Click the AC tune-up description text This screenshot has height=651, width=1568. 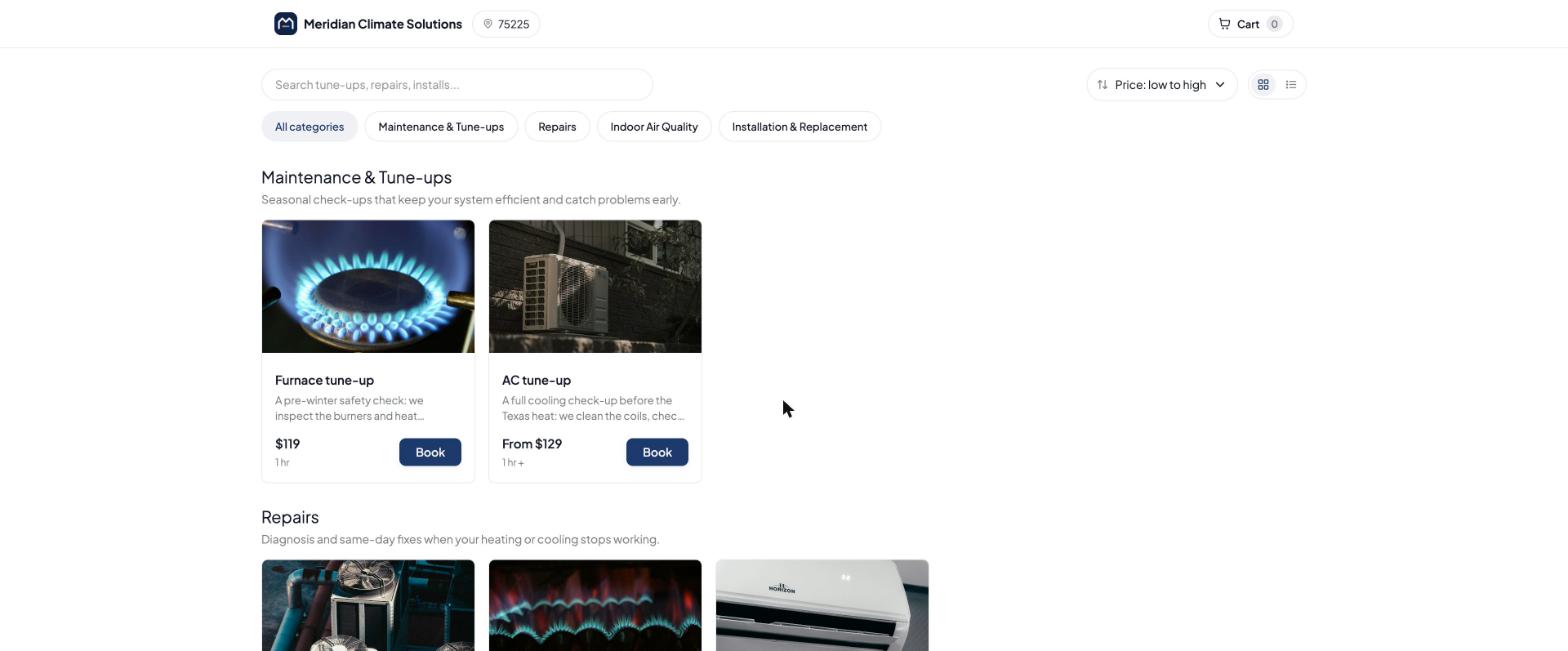point(593,408)
